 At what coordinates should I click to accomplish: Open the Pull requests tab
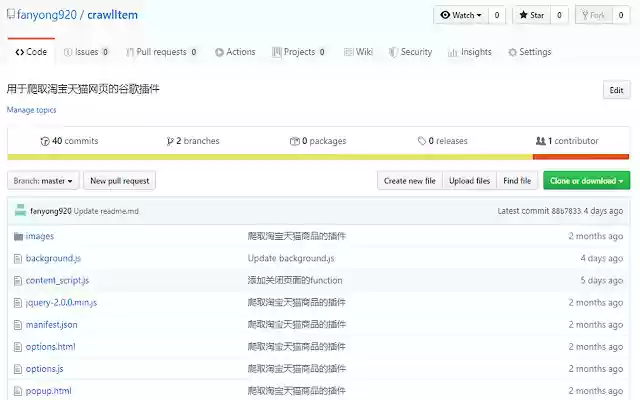pyautogui.click(x=161, y=52)
